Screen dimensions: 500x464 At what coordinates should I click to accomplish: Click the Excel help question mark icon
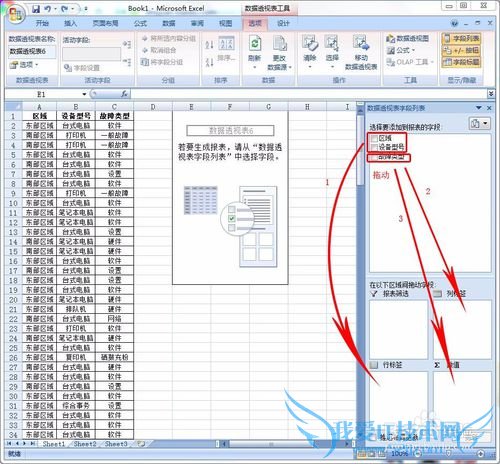coord(454,23)
